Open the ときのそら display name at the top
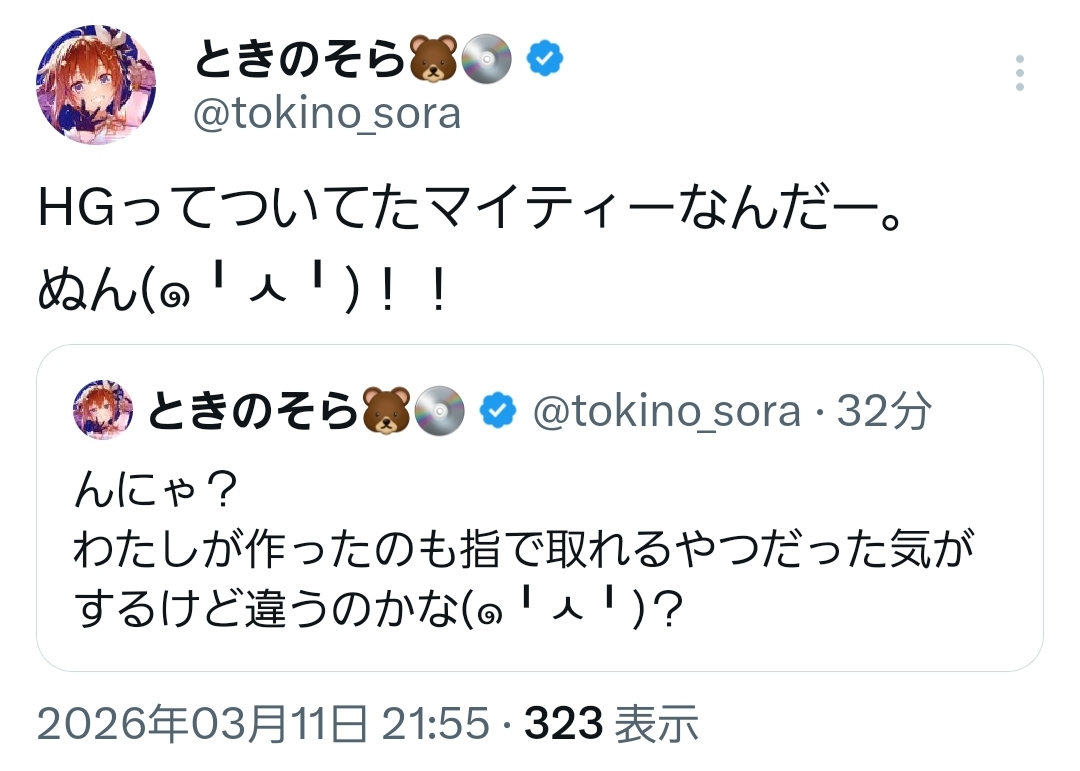The image size is (1080, 771). pyautogui.click(x=300, y=61)
